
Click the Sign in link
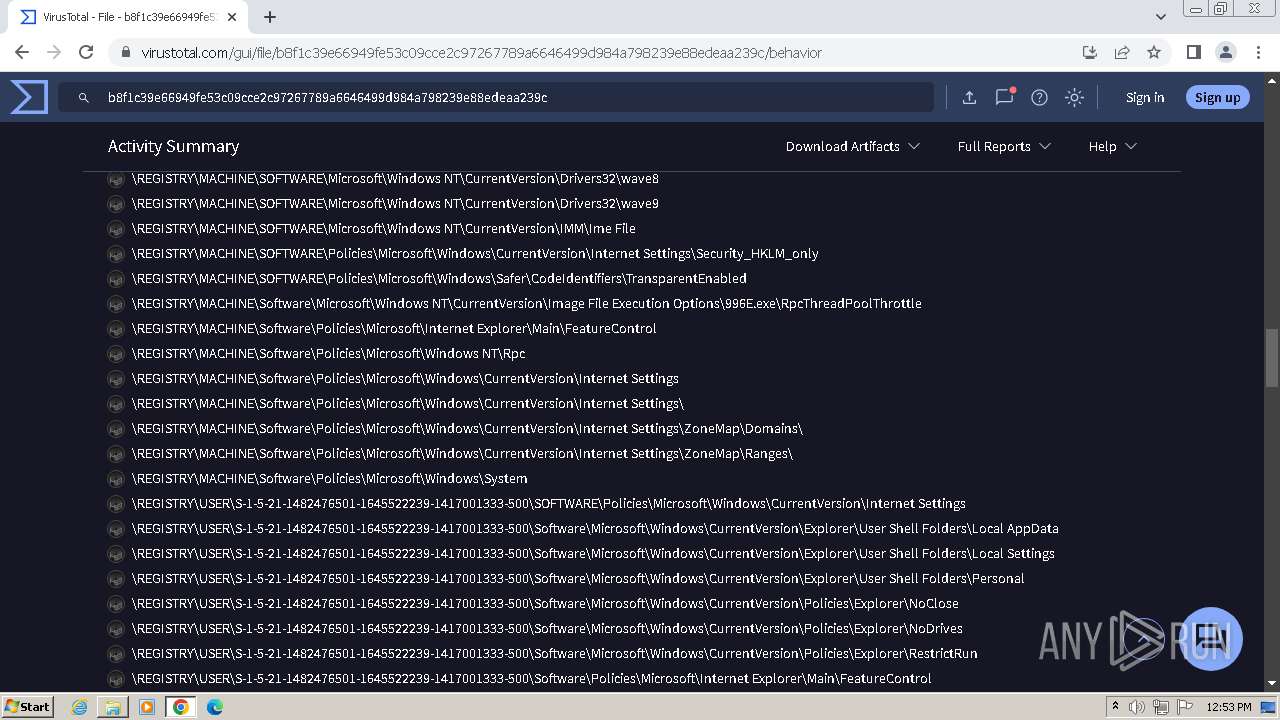point(1145,97)
